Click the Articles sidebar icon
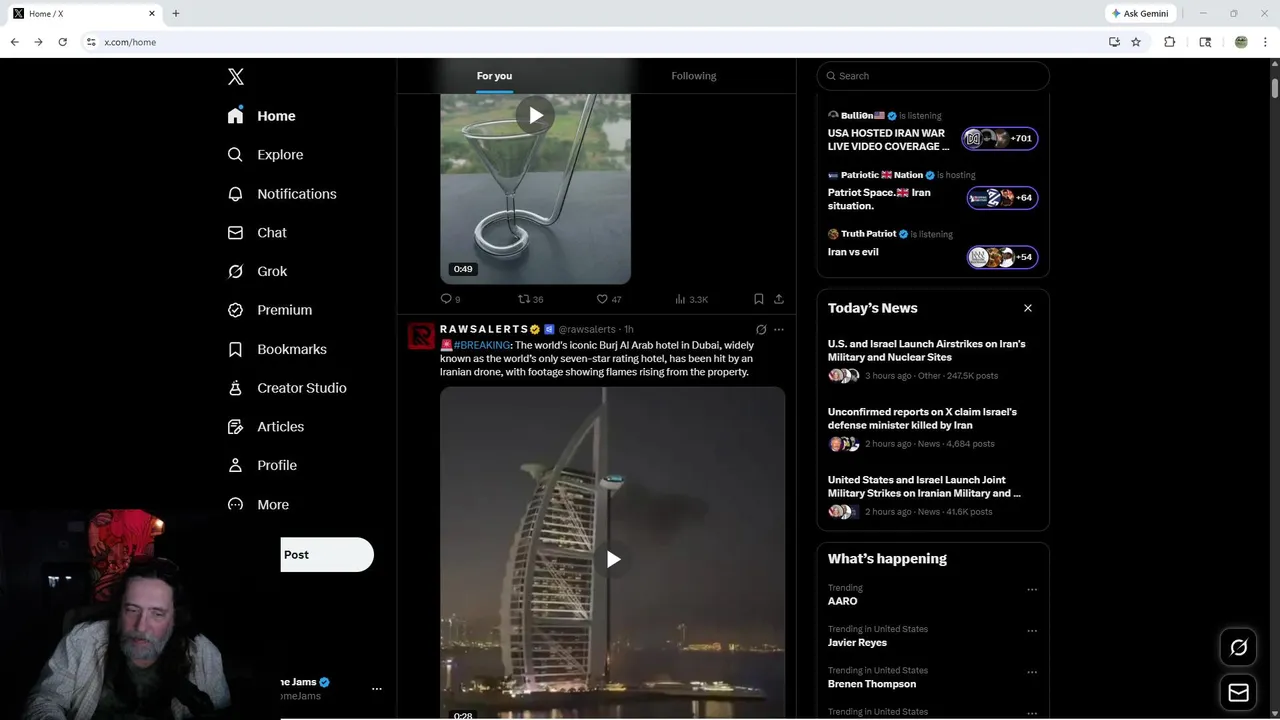Image resolution: width=1280 pixels, height=720 pixels. (x=236, y=426)
